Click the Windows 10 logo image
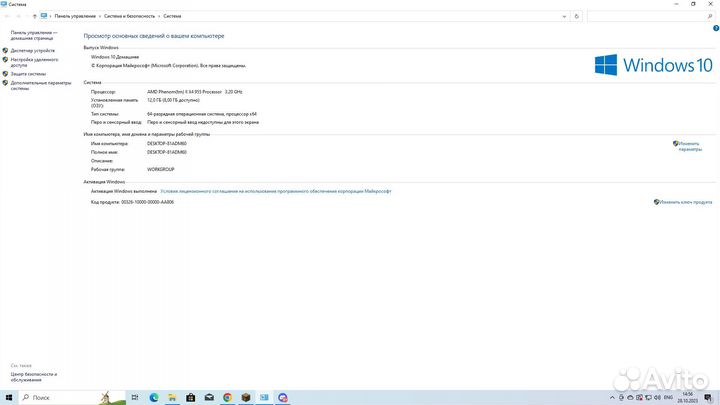This screenshot has height=405, width=720. tap(653, 65)
